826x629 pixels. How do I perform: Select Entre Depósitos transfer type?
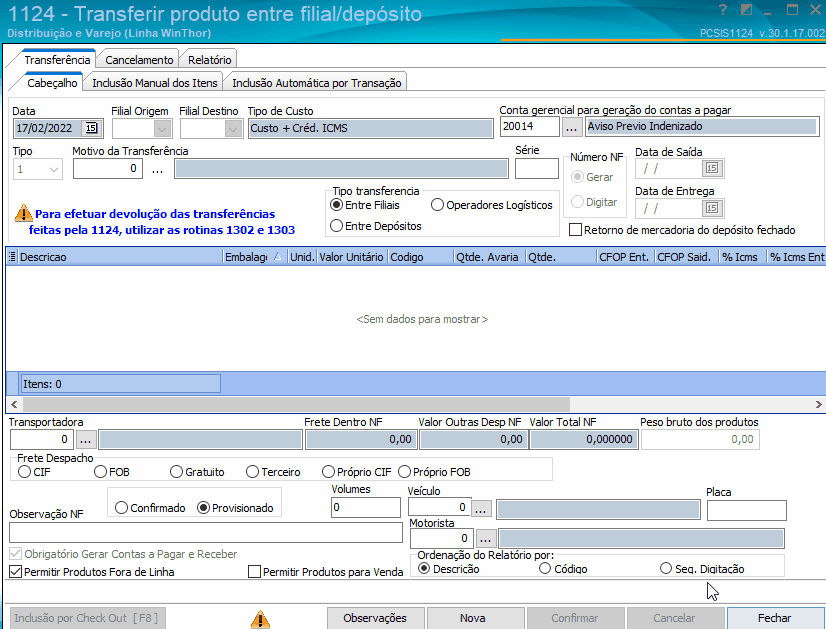coord(376,226)
